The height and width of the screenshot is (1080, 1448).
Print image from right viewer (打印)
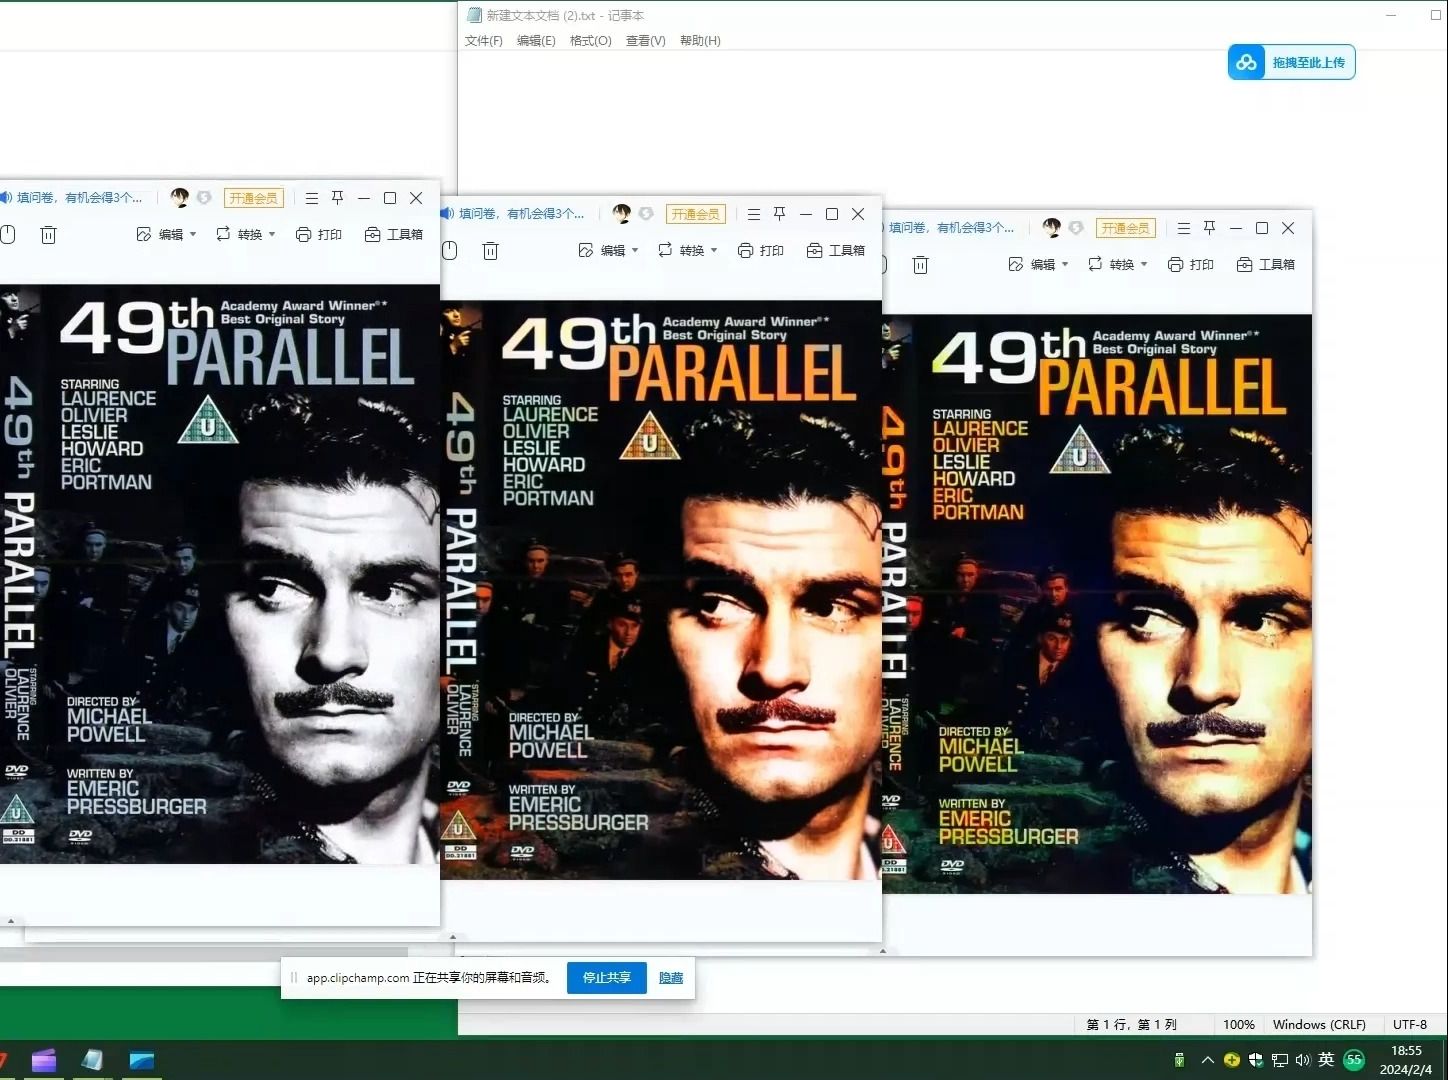pos(1191,264)
